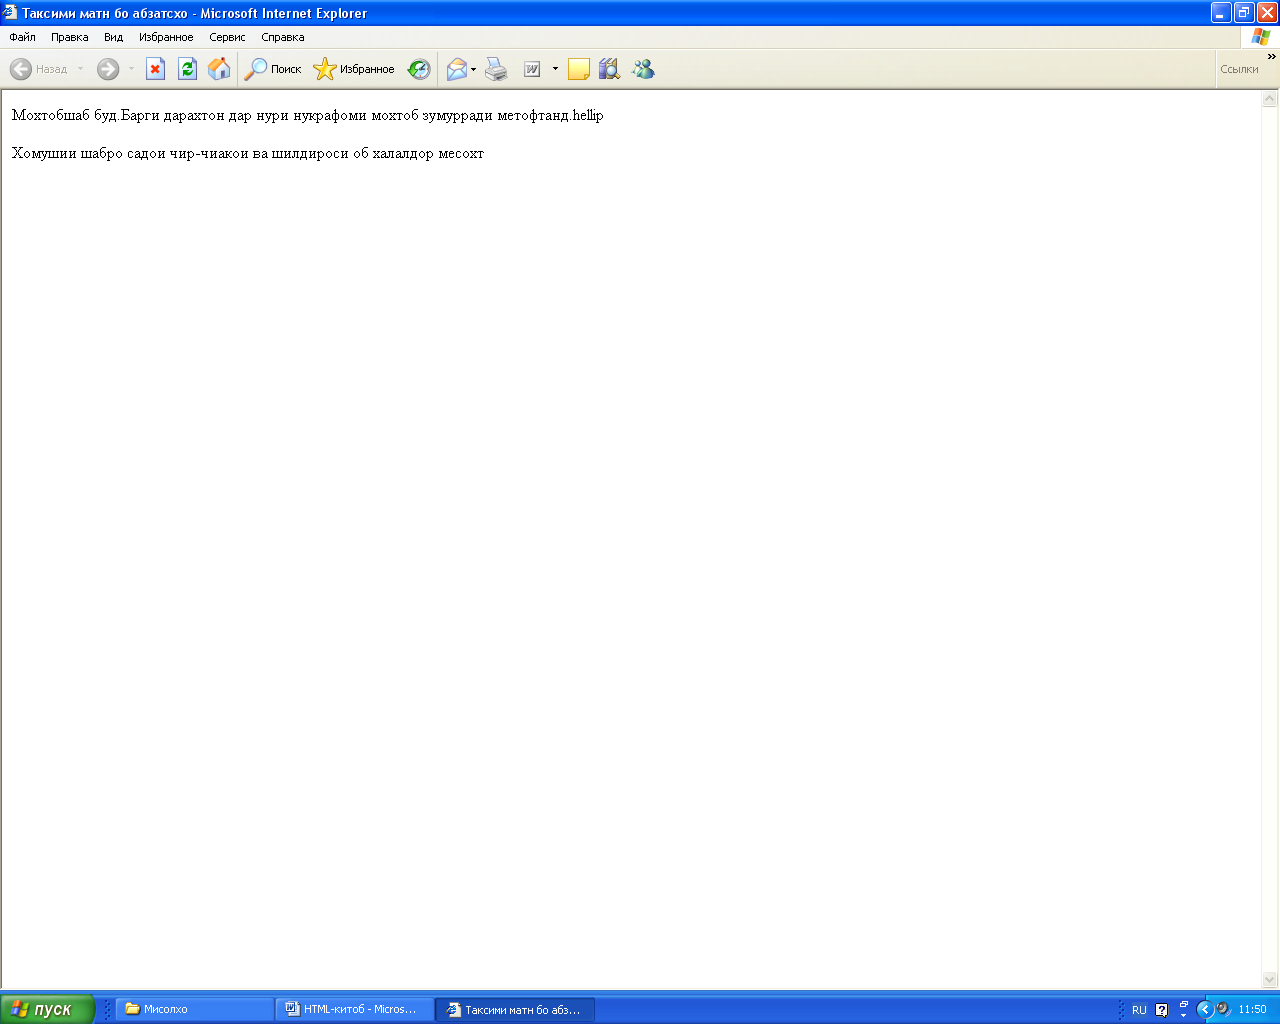Expand toolbar overflow chevron near Ссылки

tap(1272, 57)
